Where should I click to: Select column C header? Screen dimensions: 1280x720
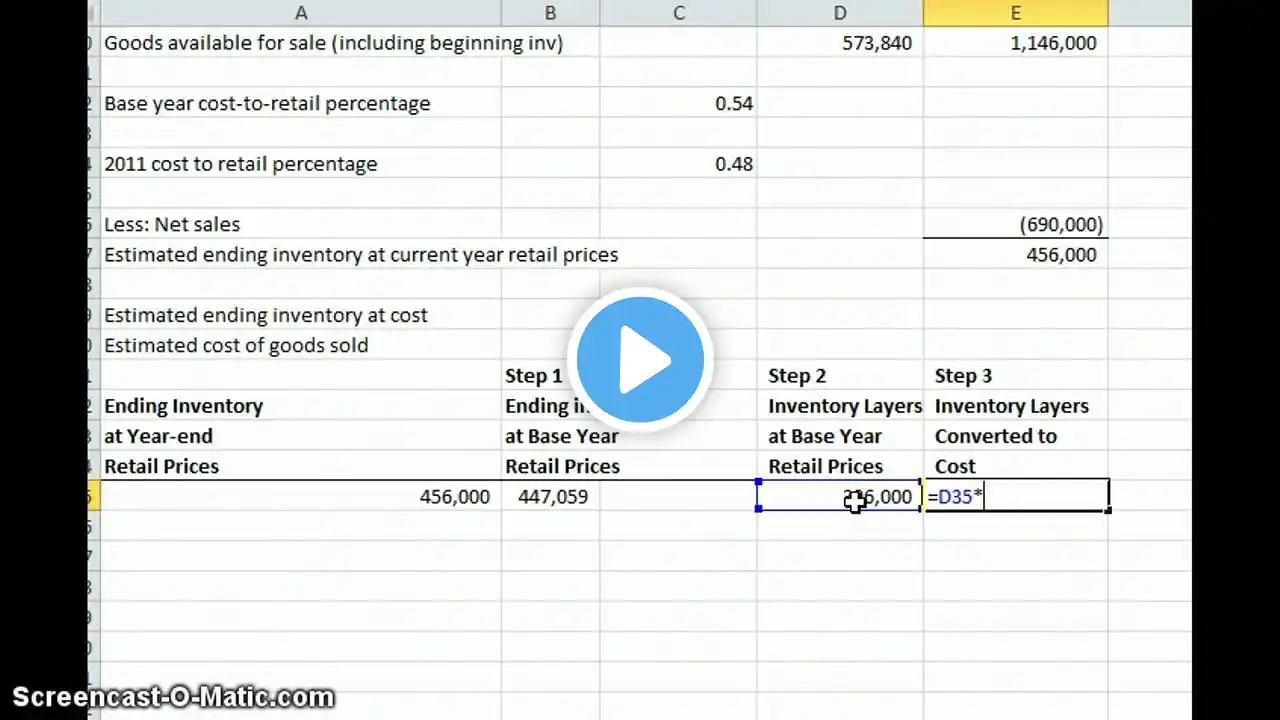[x=679, y=13]
